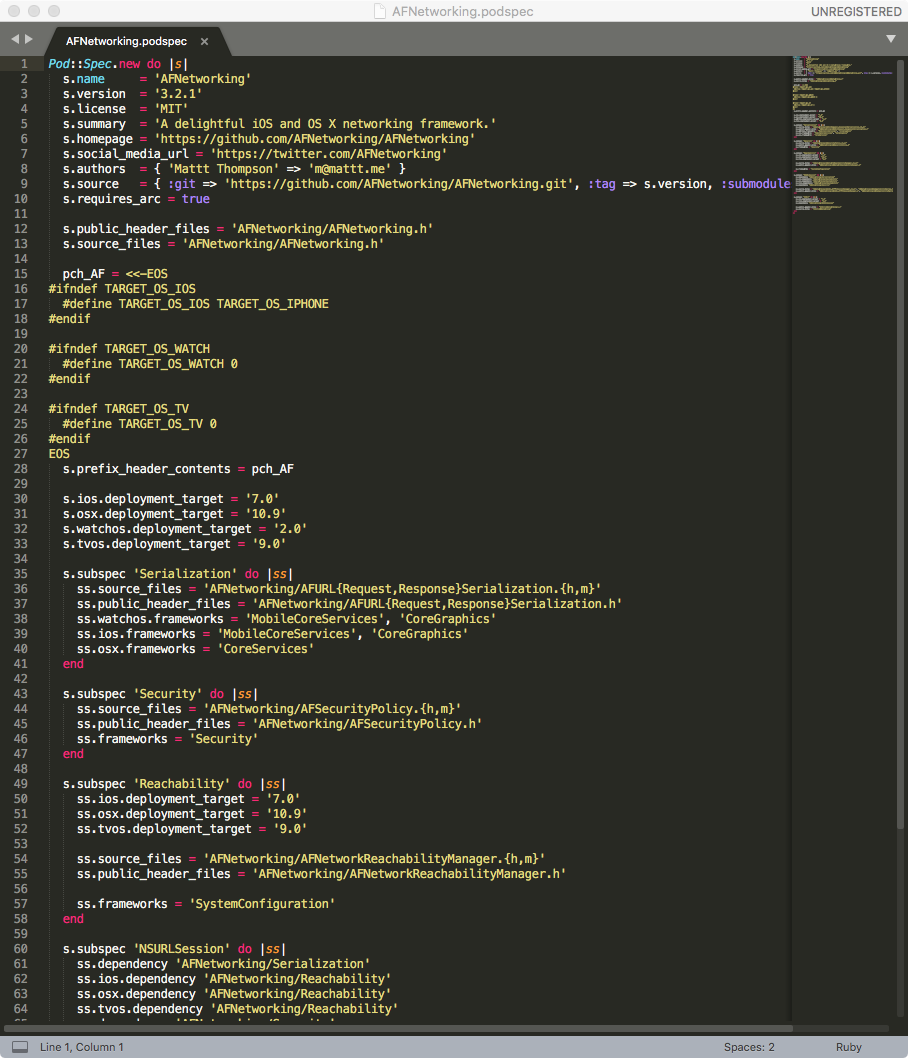The image size is (908, 1058).
Task: Click the 'end' keyword on line 58
Action: coord(74,919)
